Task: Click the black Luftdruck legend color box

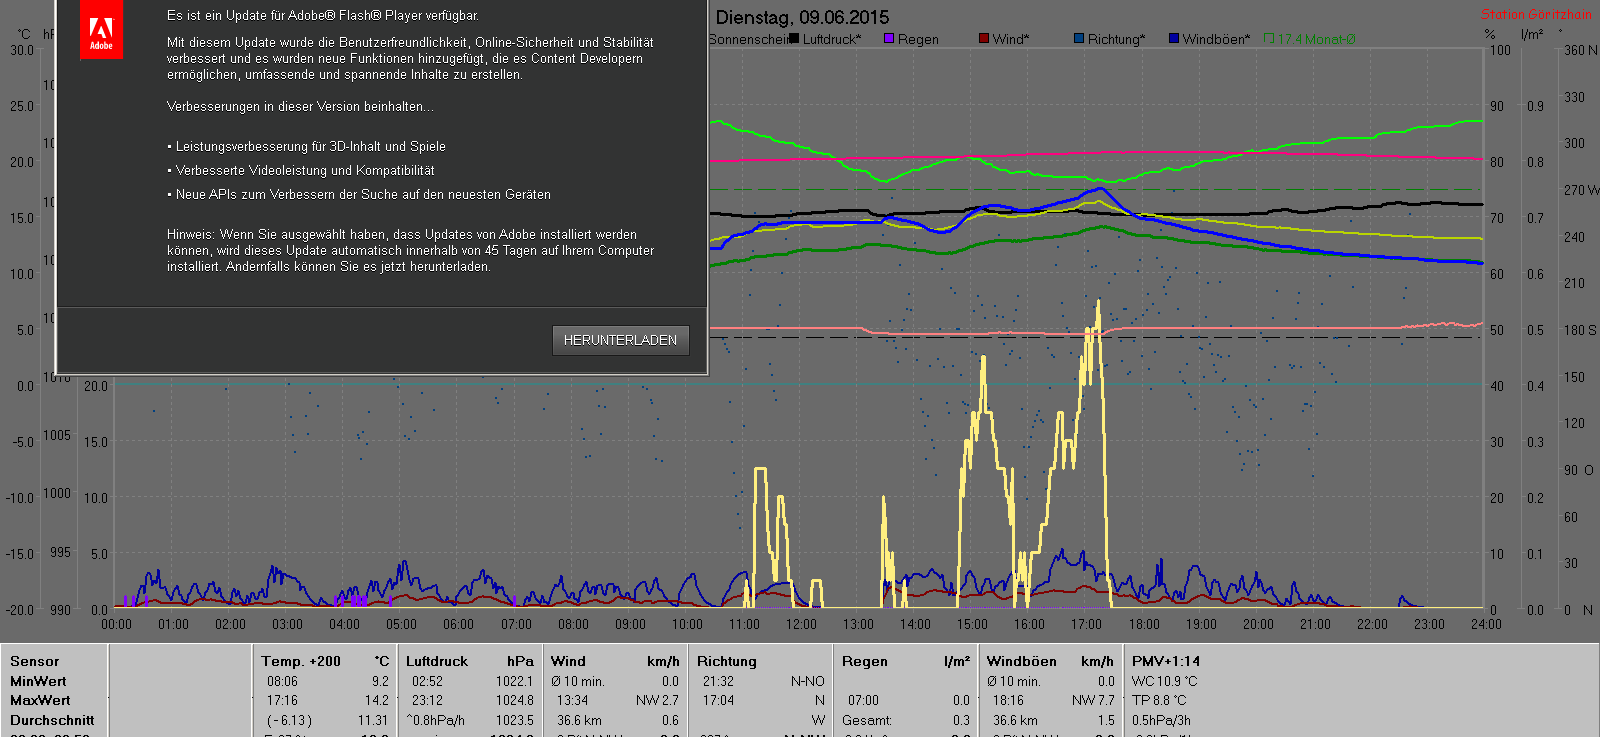Action: pos(794,38)
